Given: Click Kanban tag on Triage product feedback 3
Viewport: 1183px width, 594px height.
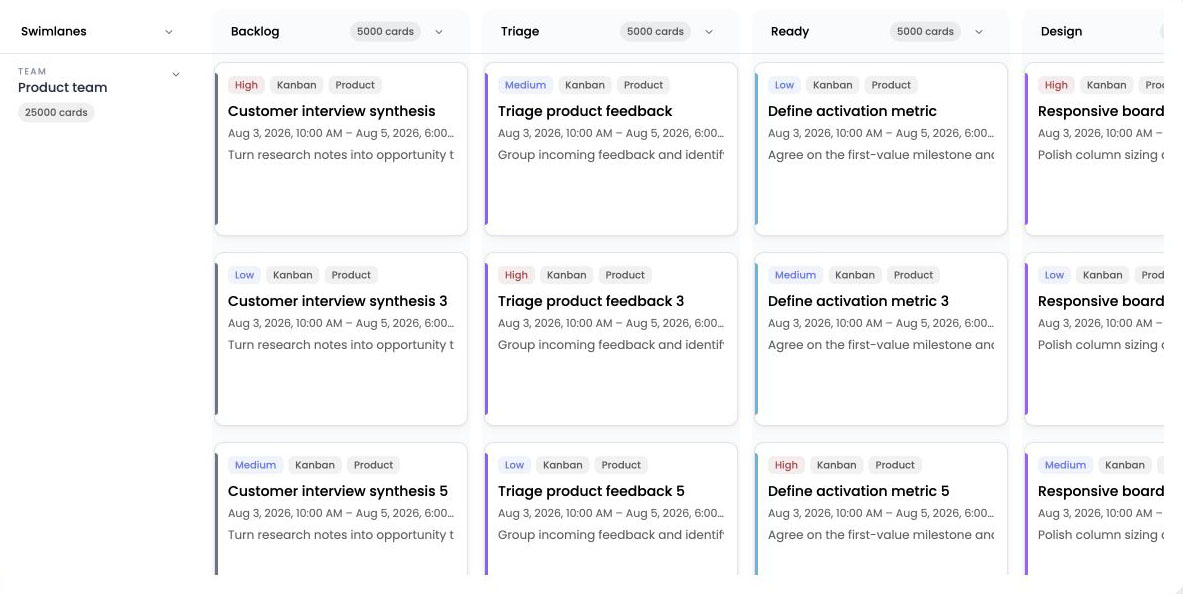Looking at the screenshot, I should [567, 275].
